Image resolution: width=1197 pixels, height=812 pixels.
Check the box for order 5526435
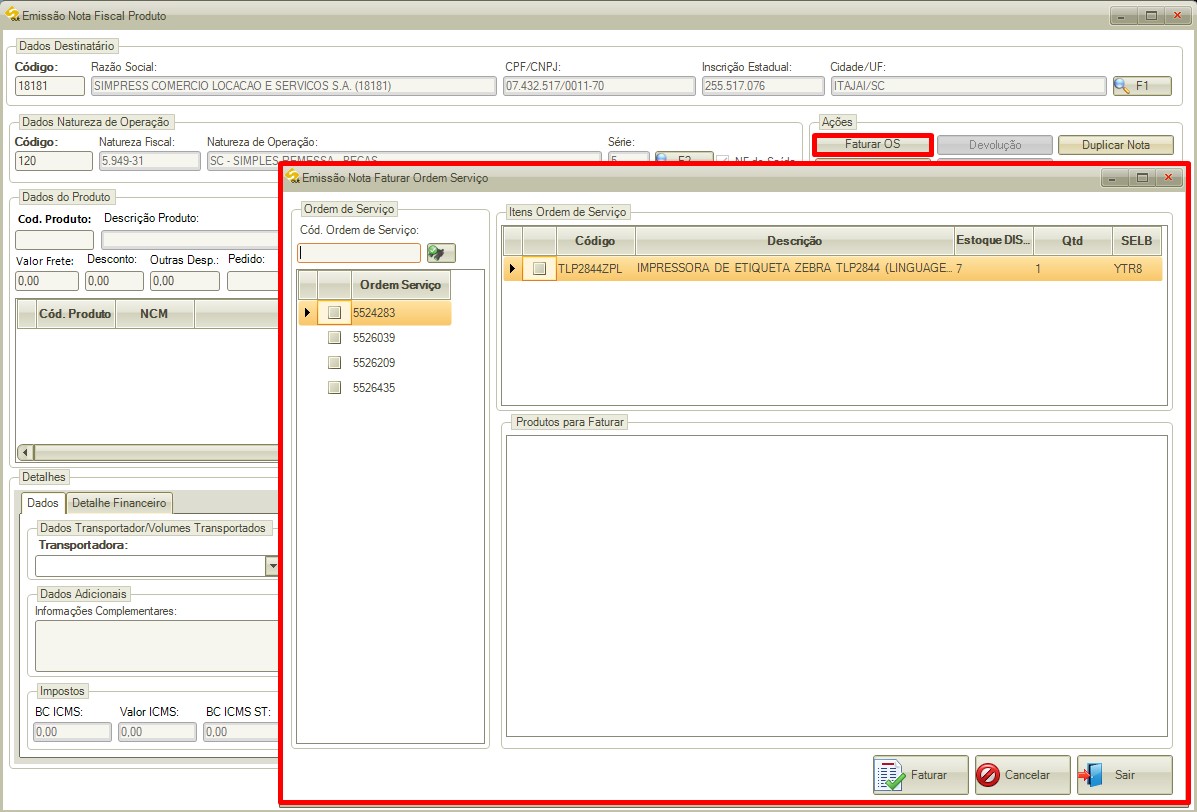(x=334, y=388)
